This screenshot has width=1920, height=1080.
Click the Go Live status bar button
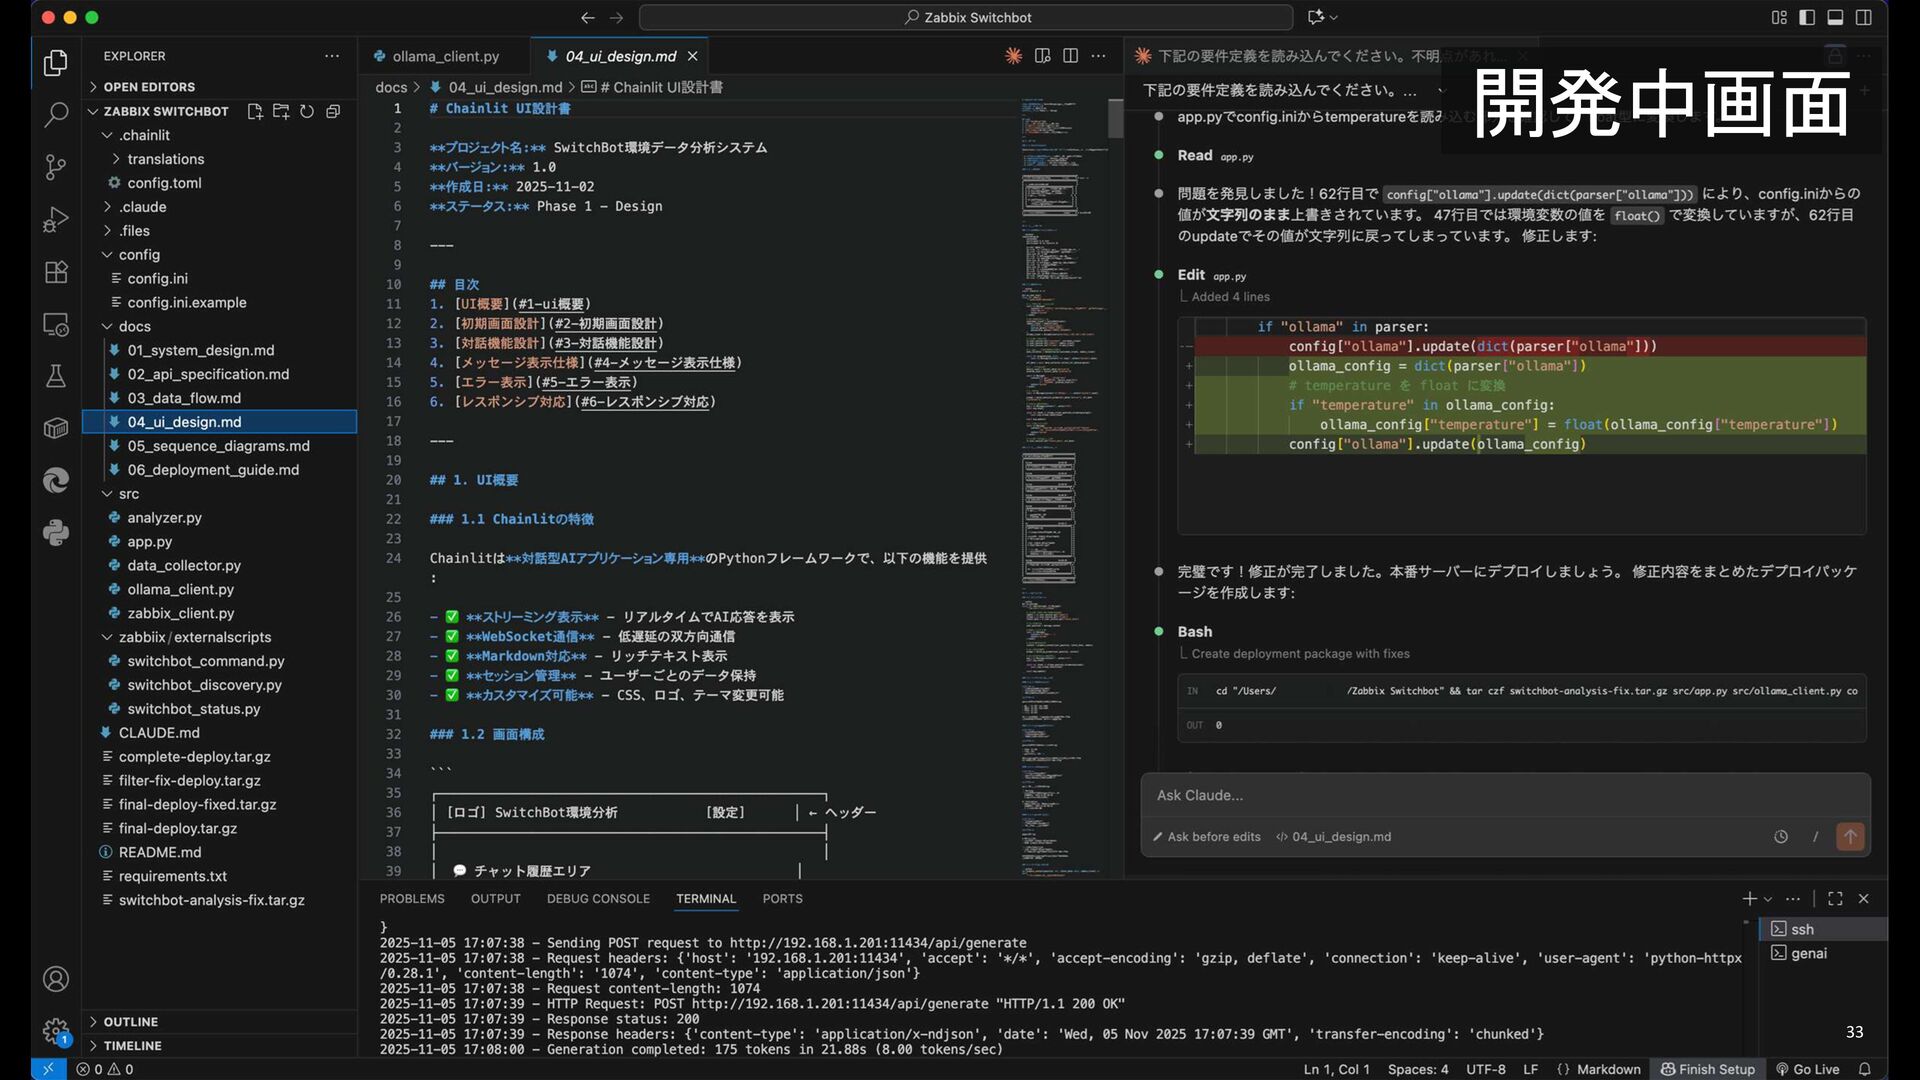[1808, 1069]
